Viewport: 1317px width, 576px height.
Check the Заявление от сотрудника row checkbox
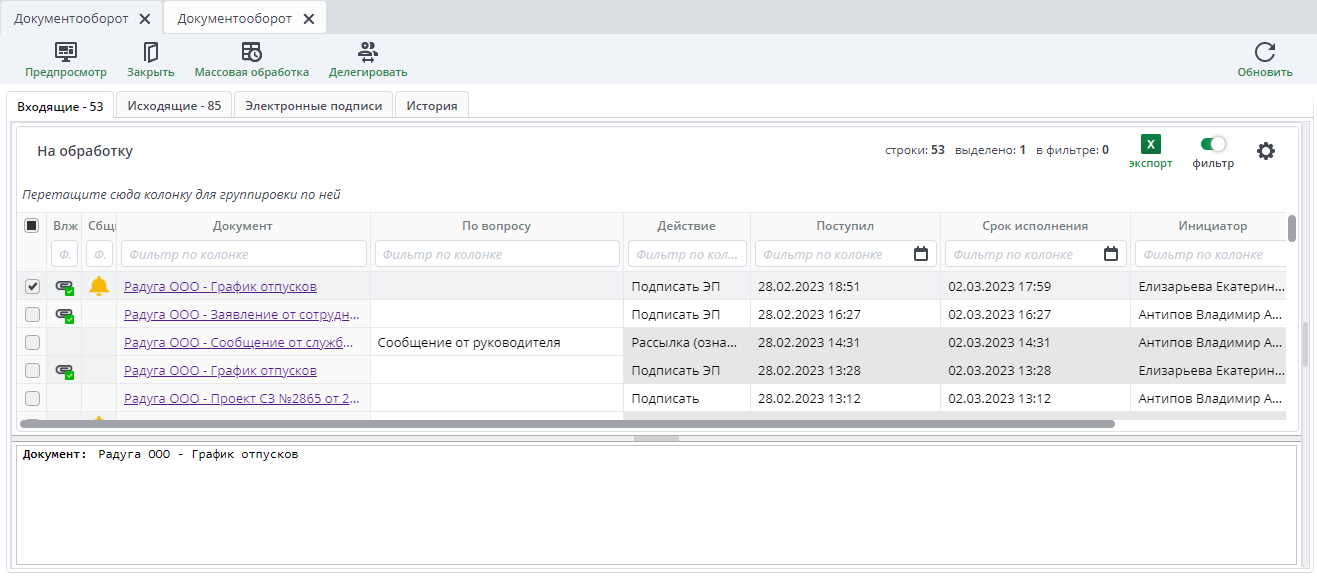pos(32,314)
